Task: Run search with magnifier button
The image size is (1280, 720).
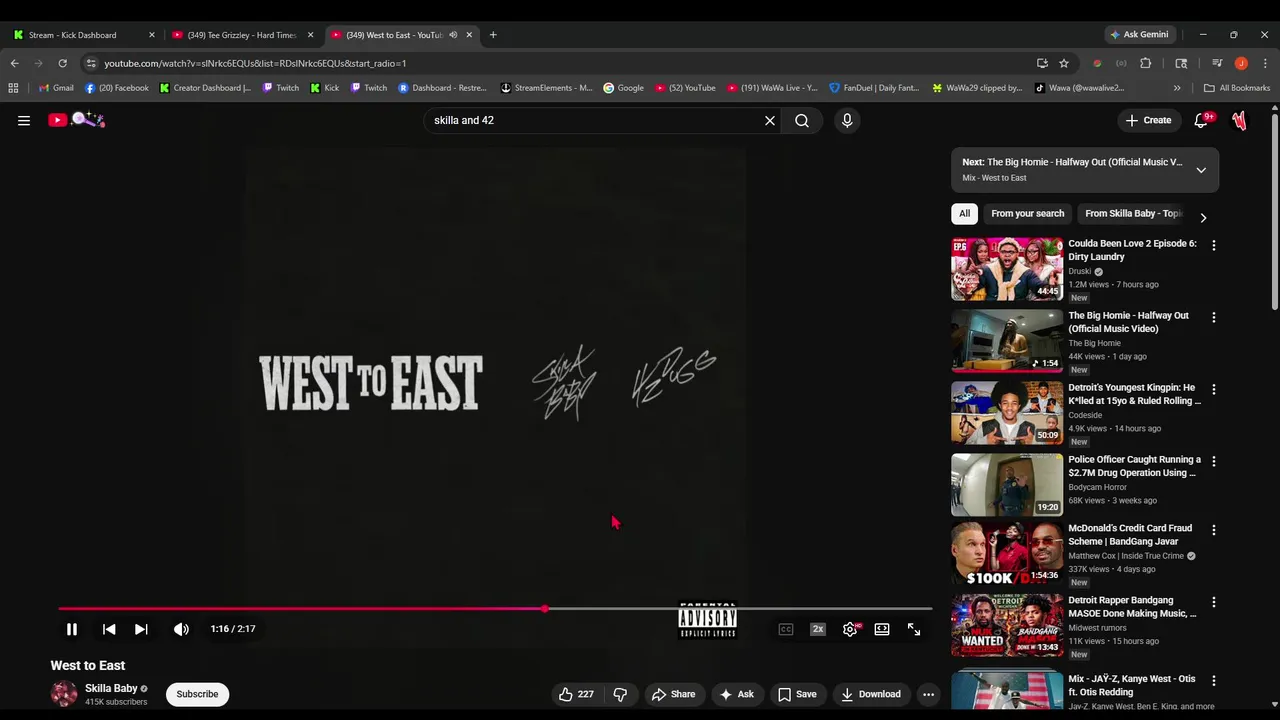Action: pyautogui.click(x=802, y=120)
